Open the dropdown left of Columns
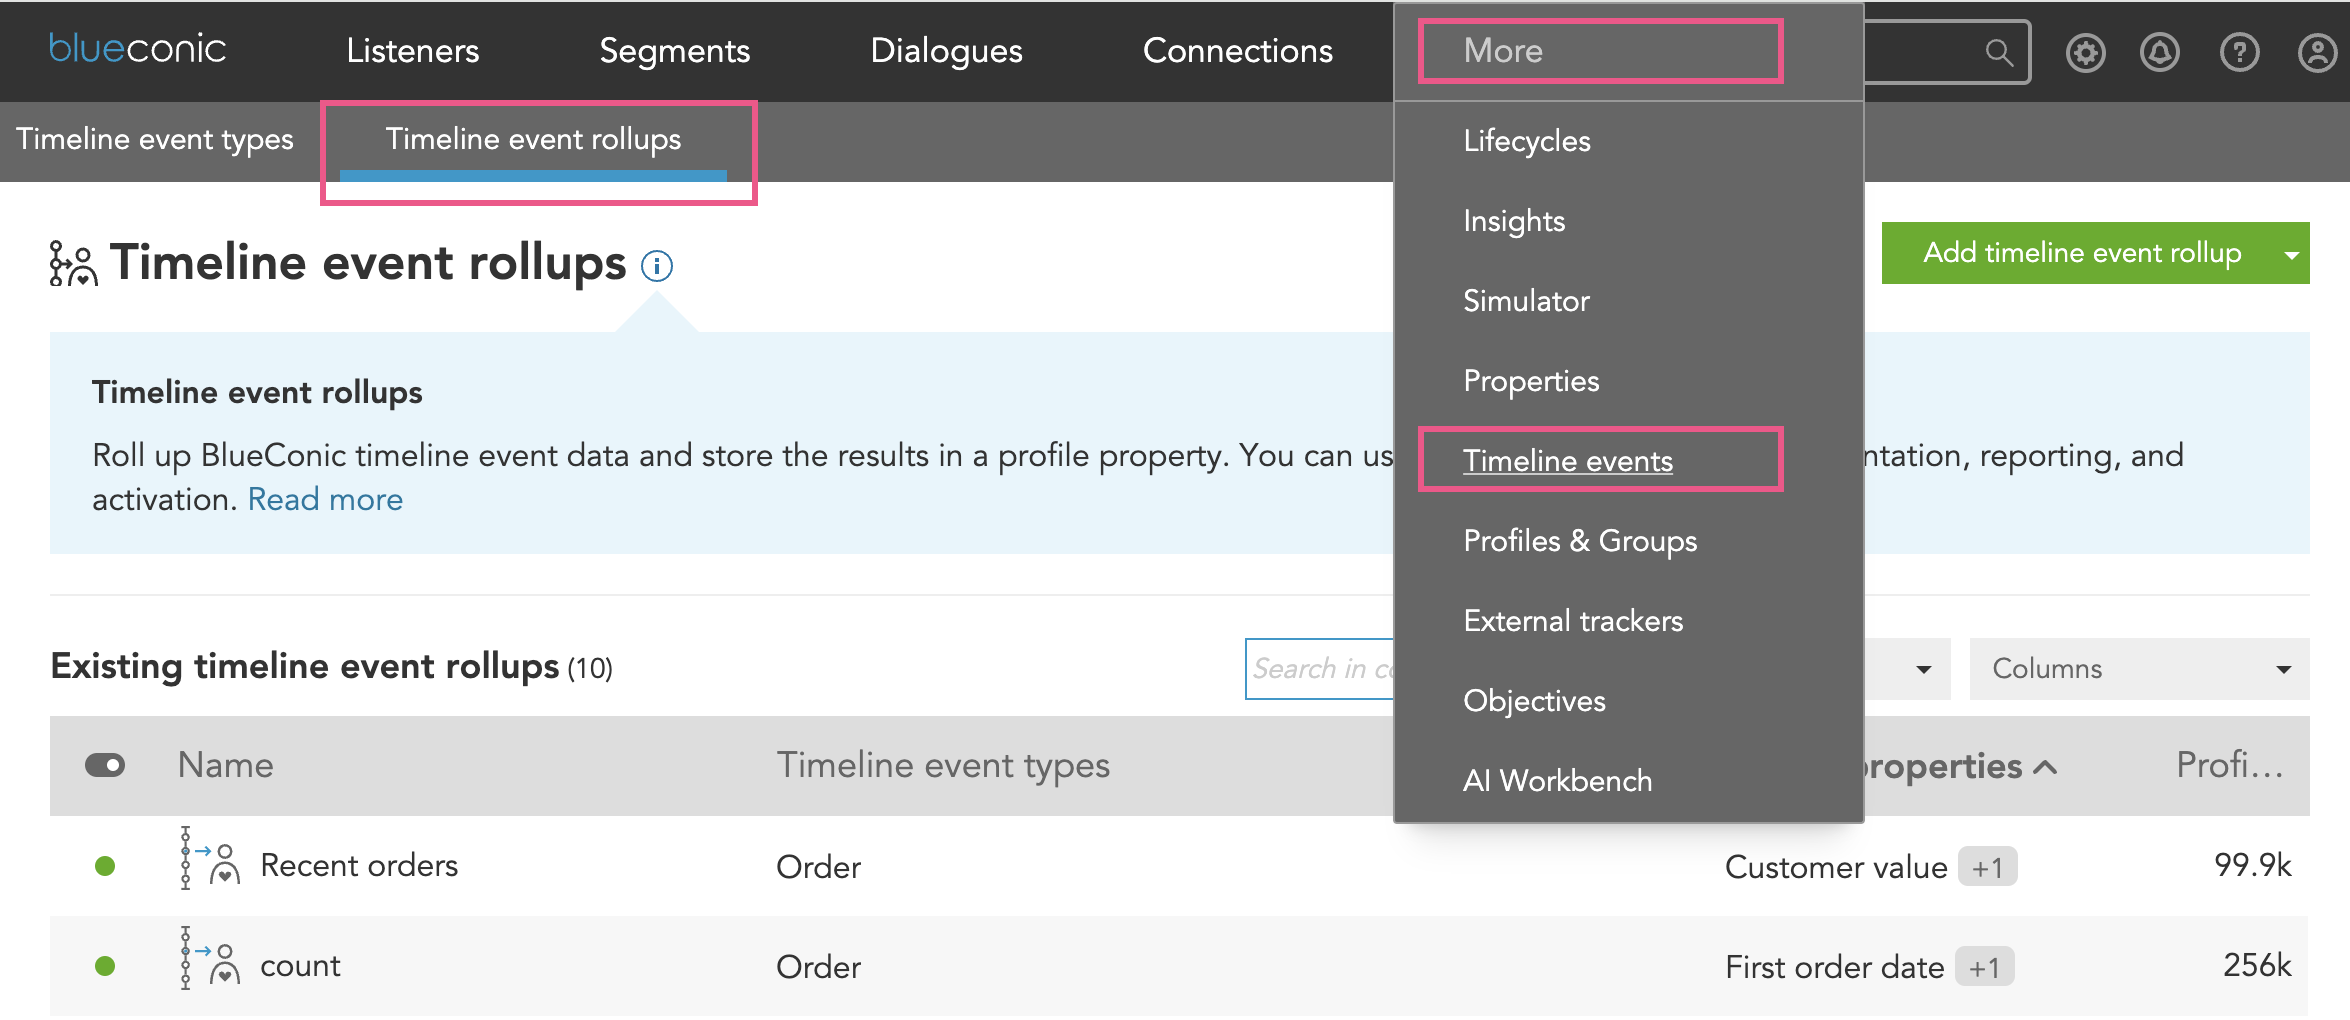The image size is (2350, 1020). 1906,668
